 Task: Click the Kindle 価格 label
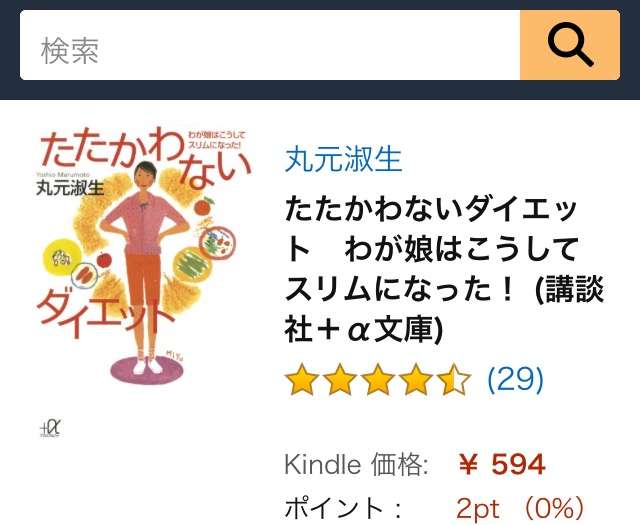356,465
